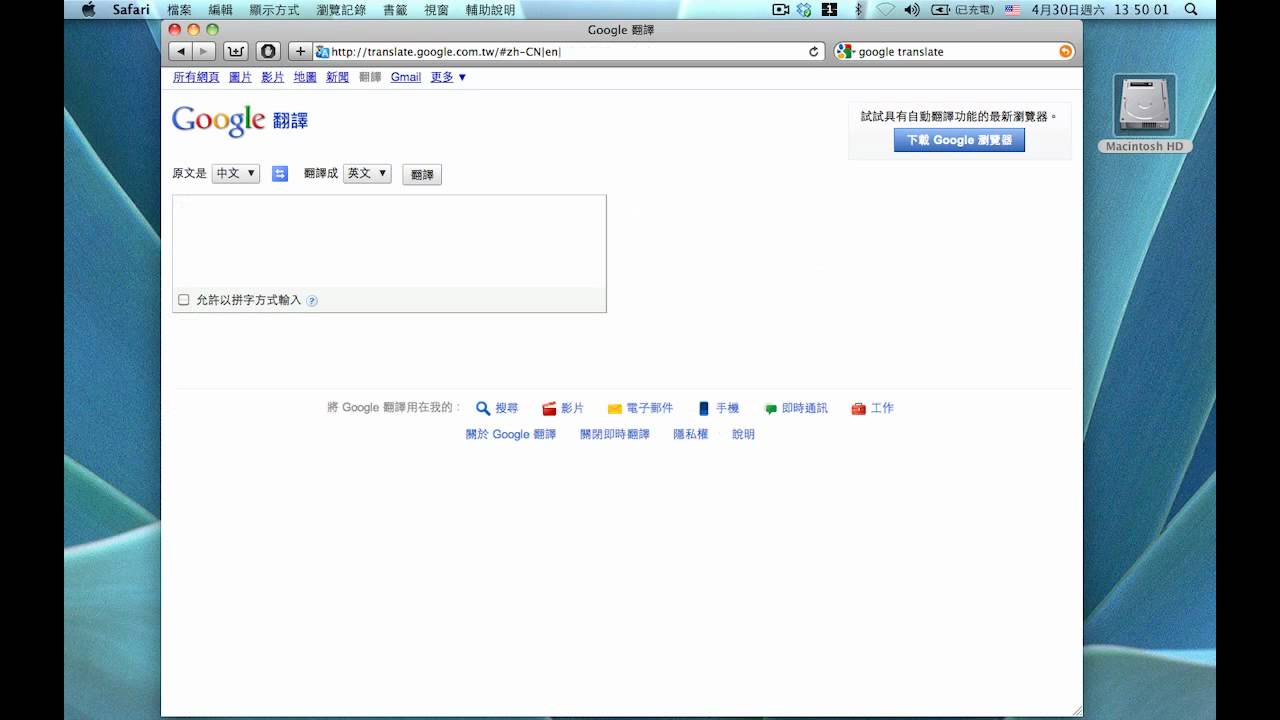Open the 檔案 menu

(x=179, y=9)
